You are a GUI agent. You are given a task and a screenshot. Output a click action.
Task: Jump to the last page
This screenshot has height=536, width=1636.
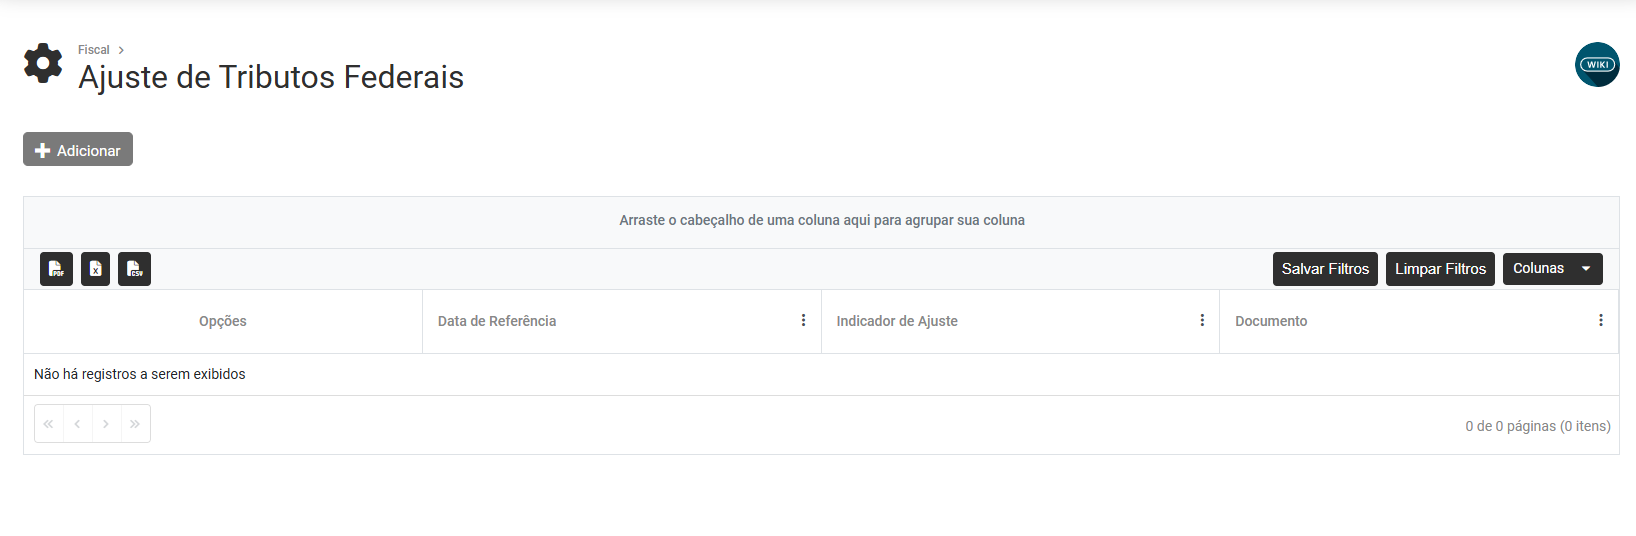[x=135, y=424]
